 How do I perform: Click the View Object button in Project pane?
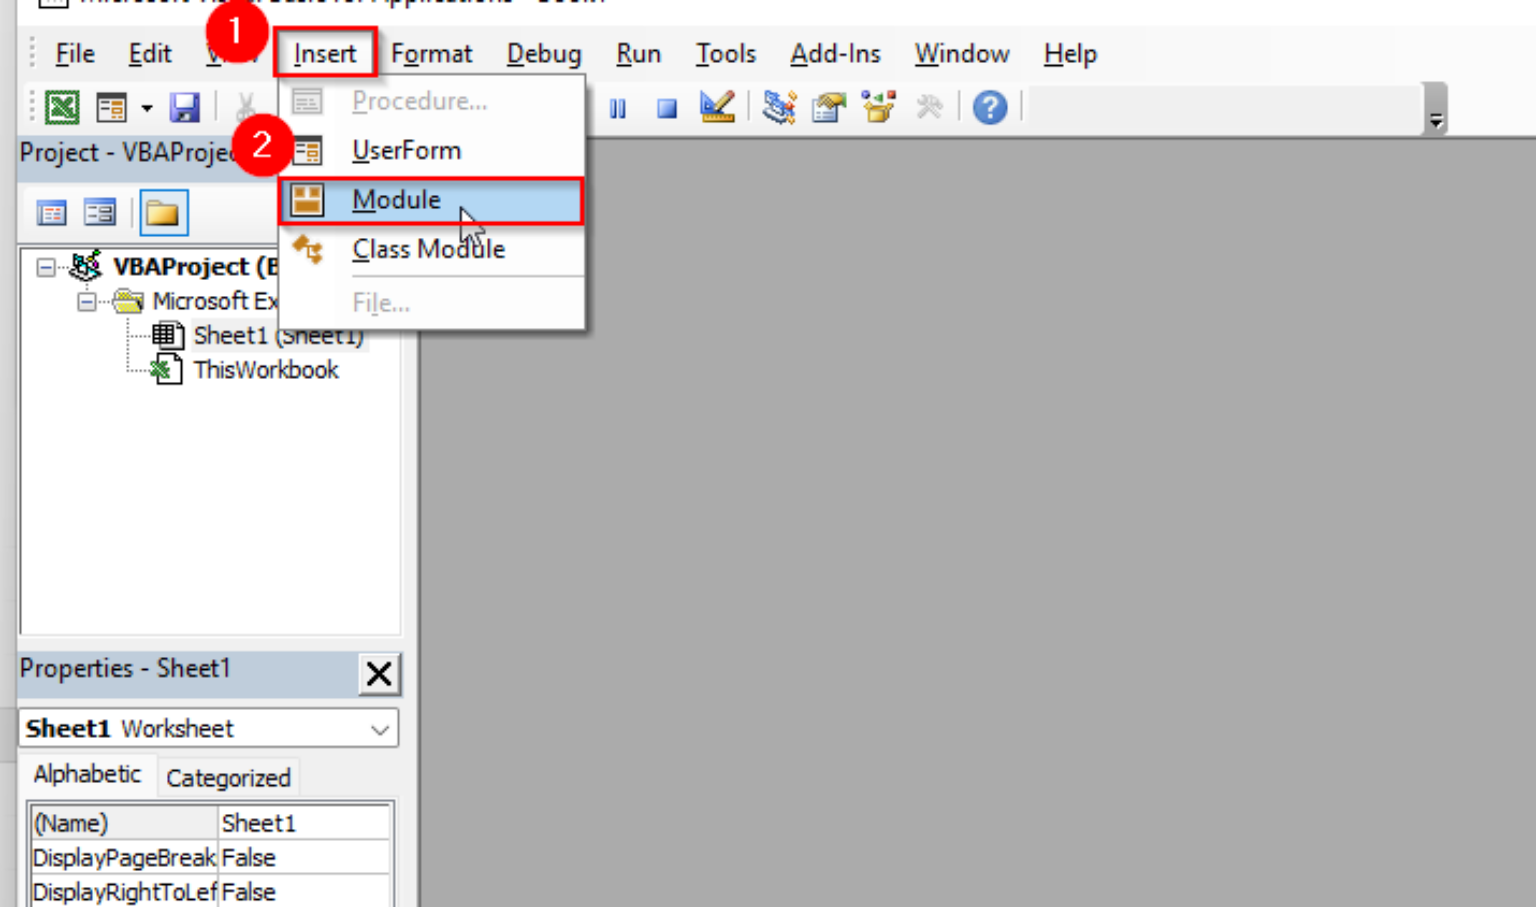(100, 212)
